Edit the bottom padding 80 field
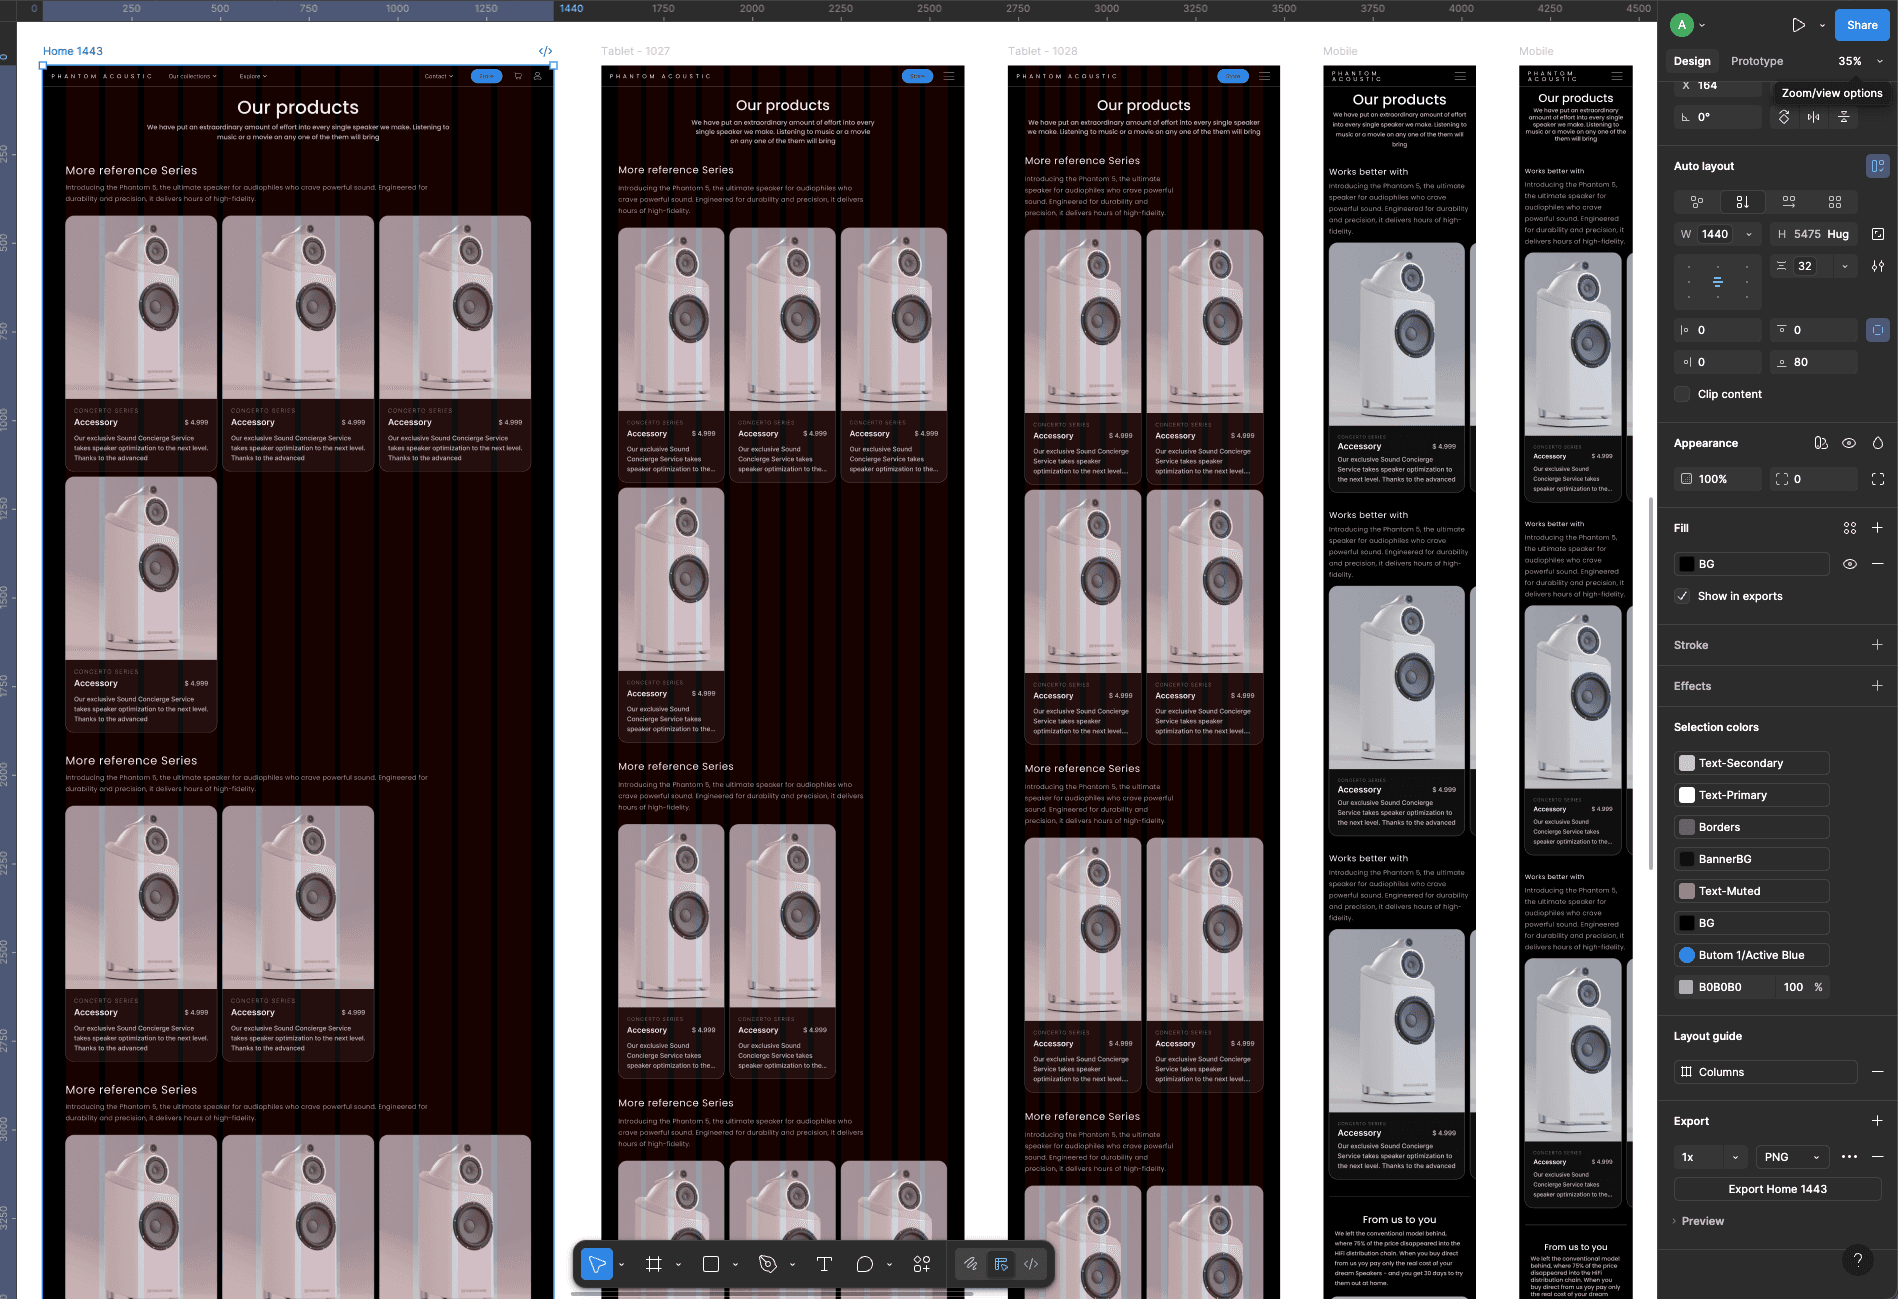Viewport: 1898px width, 1299px height. tap(1814, 362)
